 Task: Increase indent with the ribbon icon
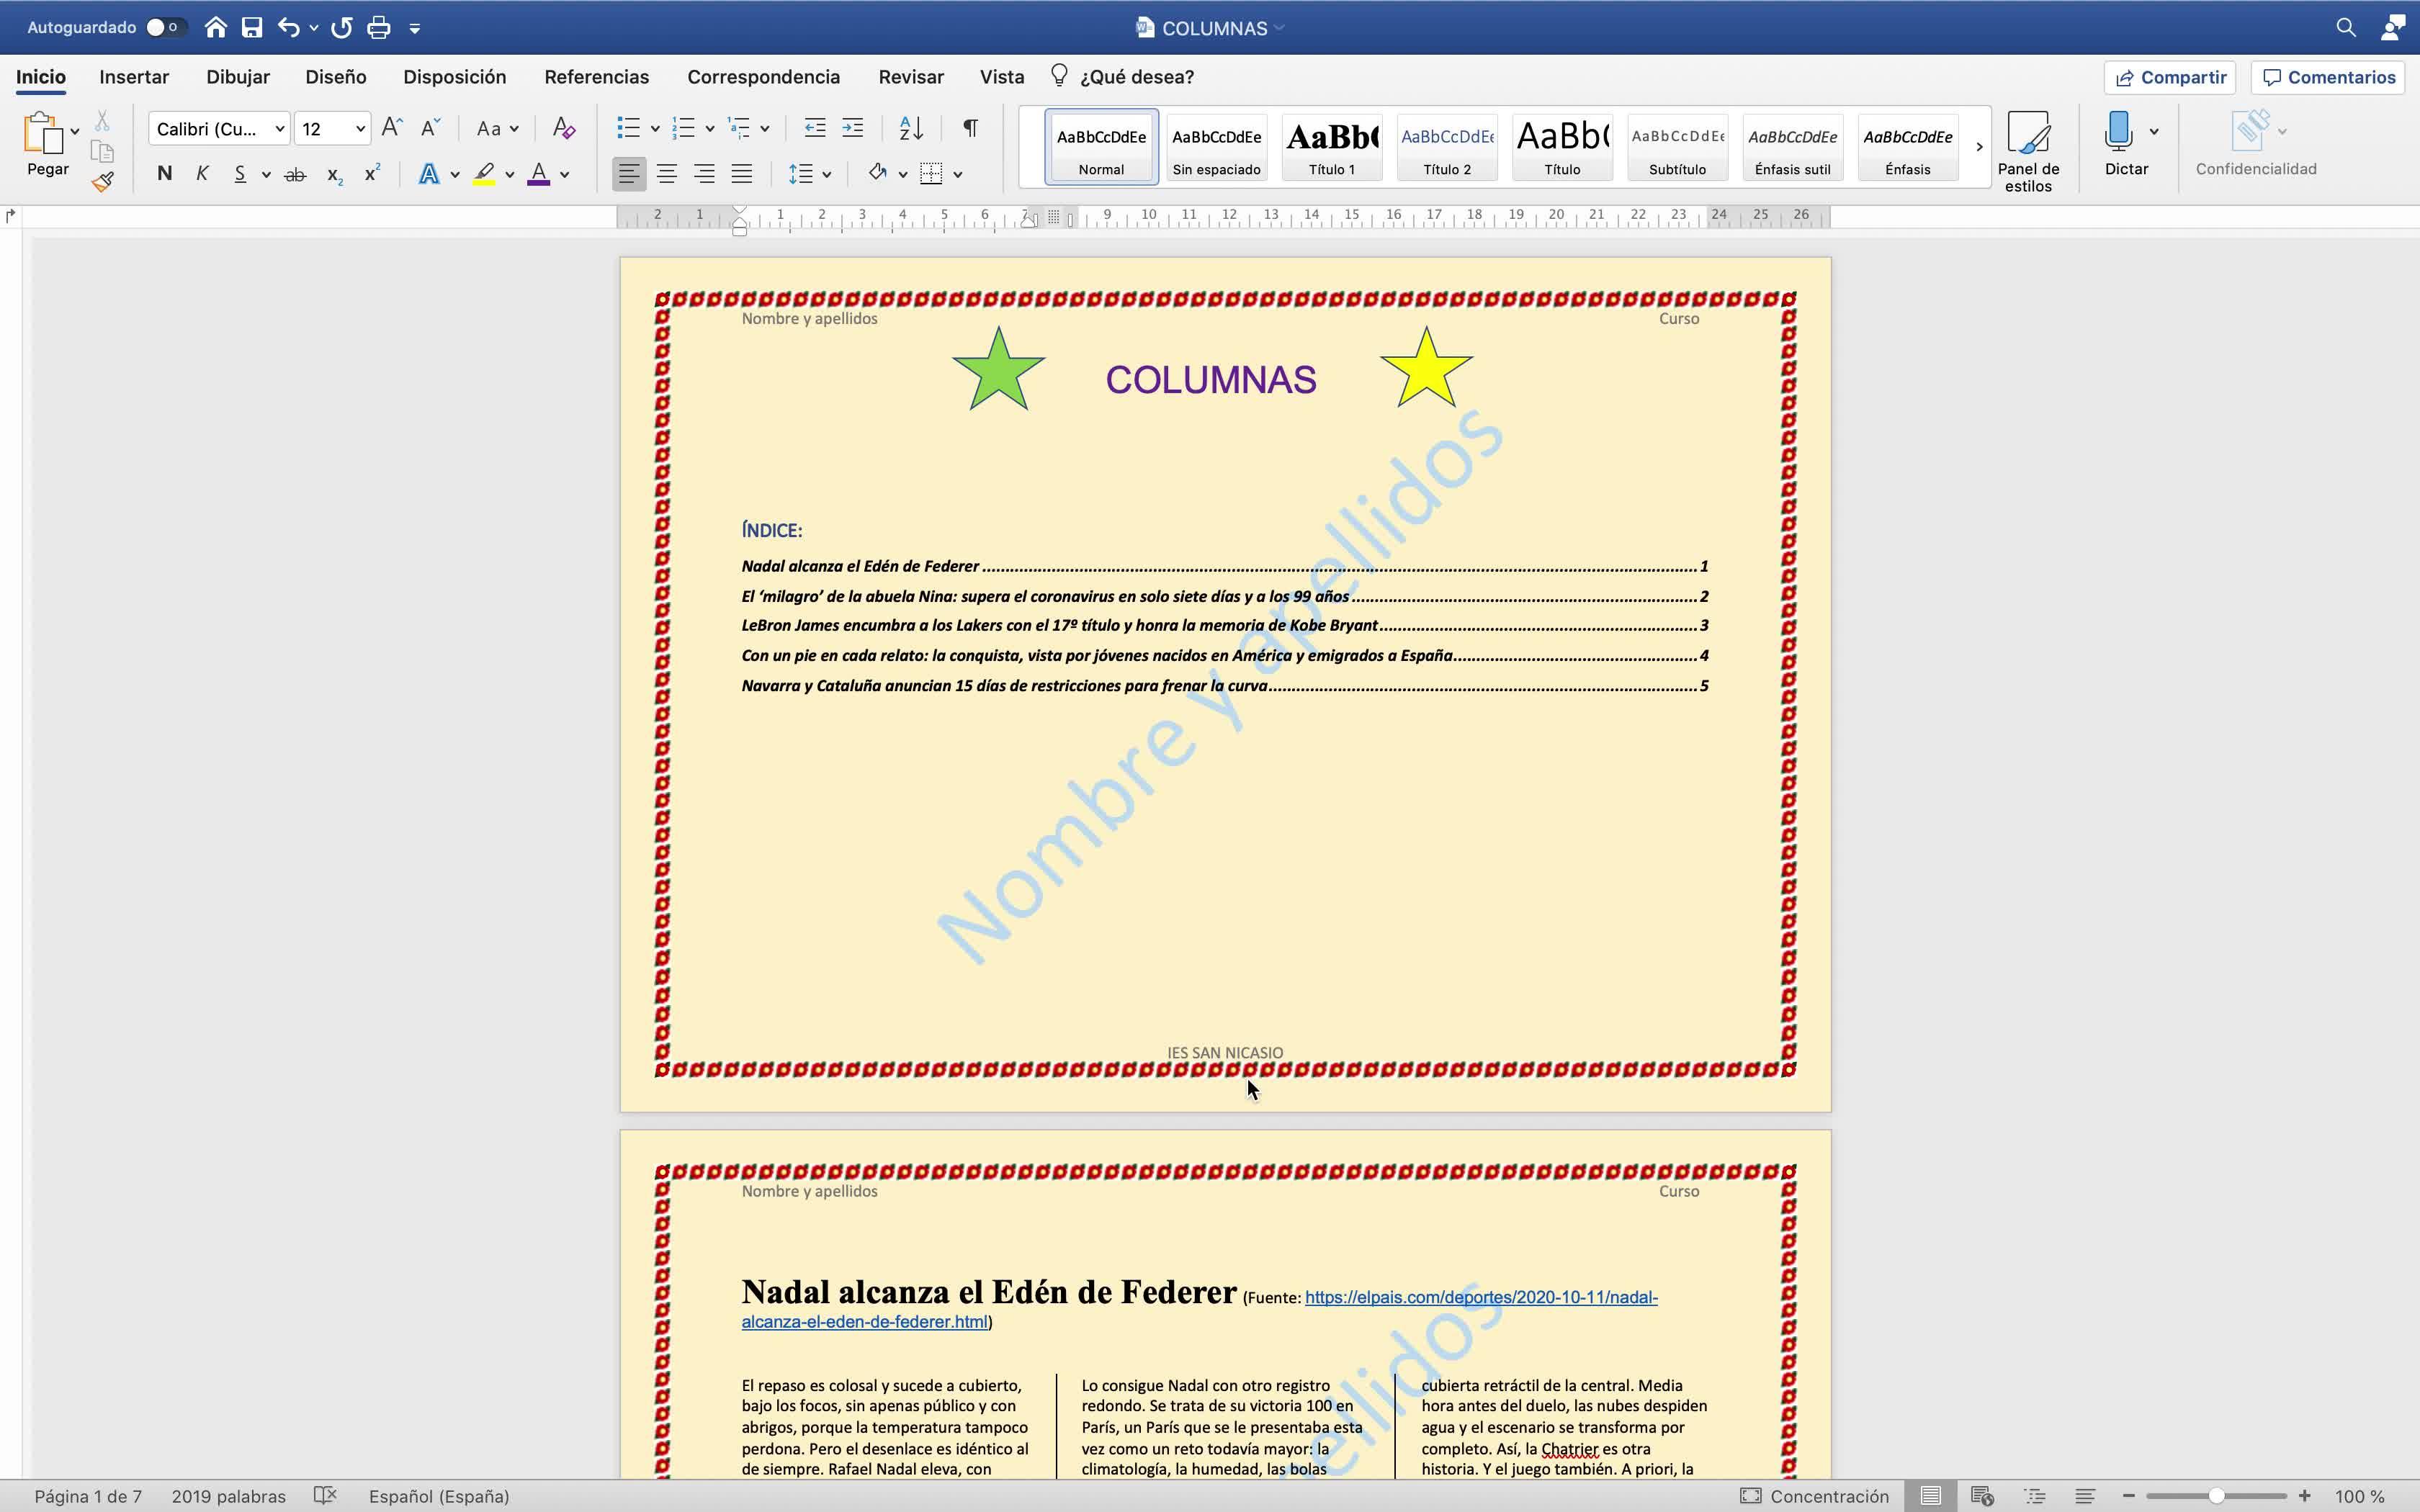853,128
